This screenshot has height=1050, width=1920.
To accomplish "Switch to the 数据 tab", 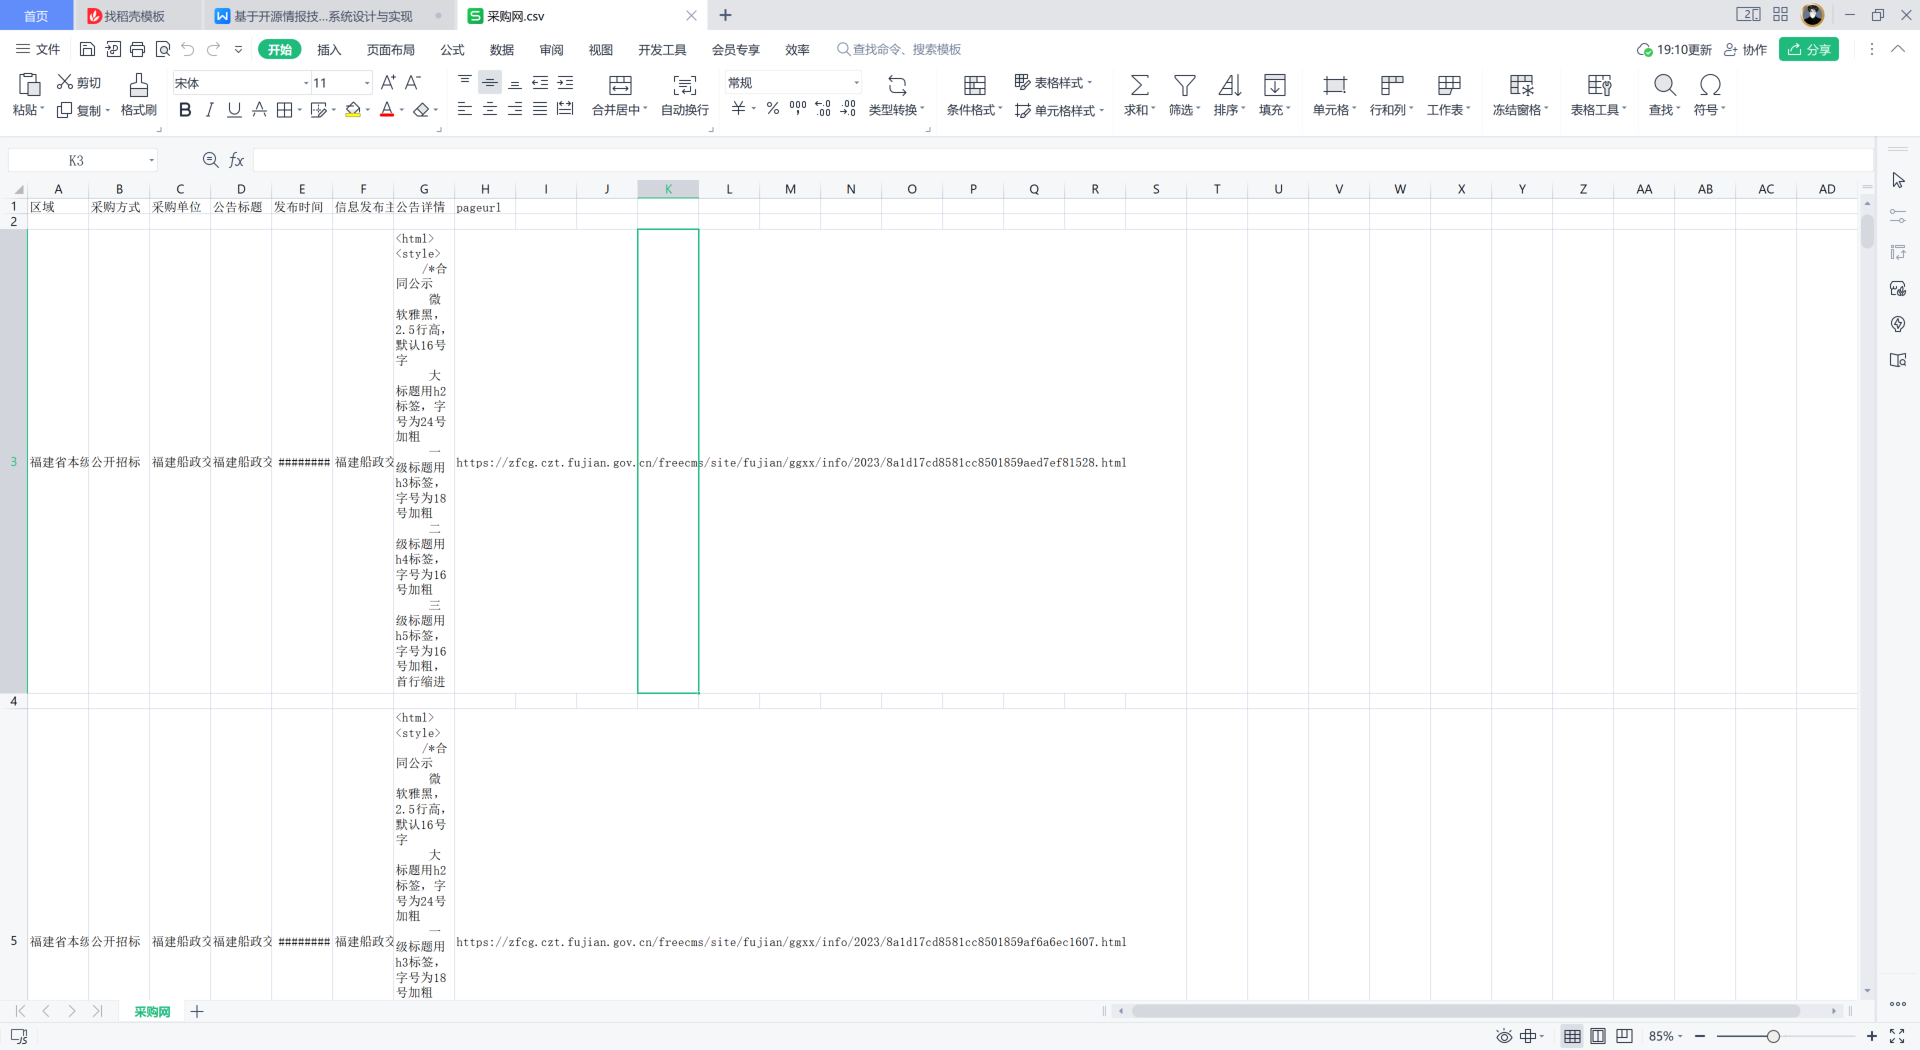I will click(x=502, y=49).
